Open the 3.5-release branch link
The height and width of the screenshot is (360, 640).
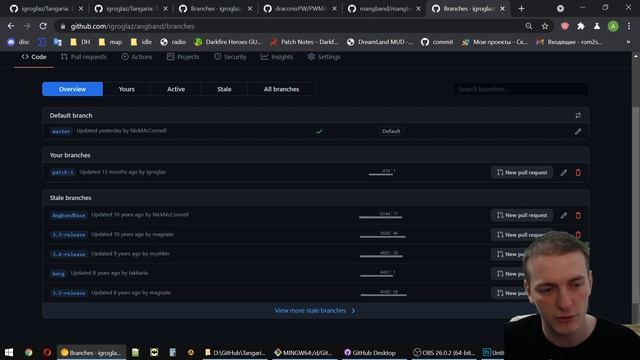coord(69,293)
